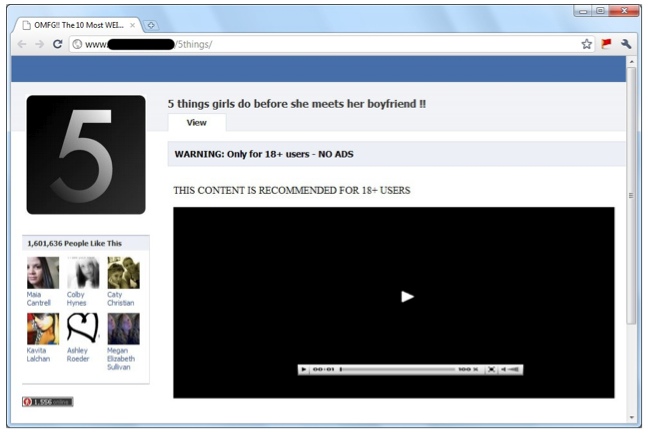Click the large number 5 page image
The height and width of the screenshot is (433, 648).
(x=86, y=155)
